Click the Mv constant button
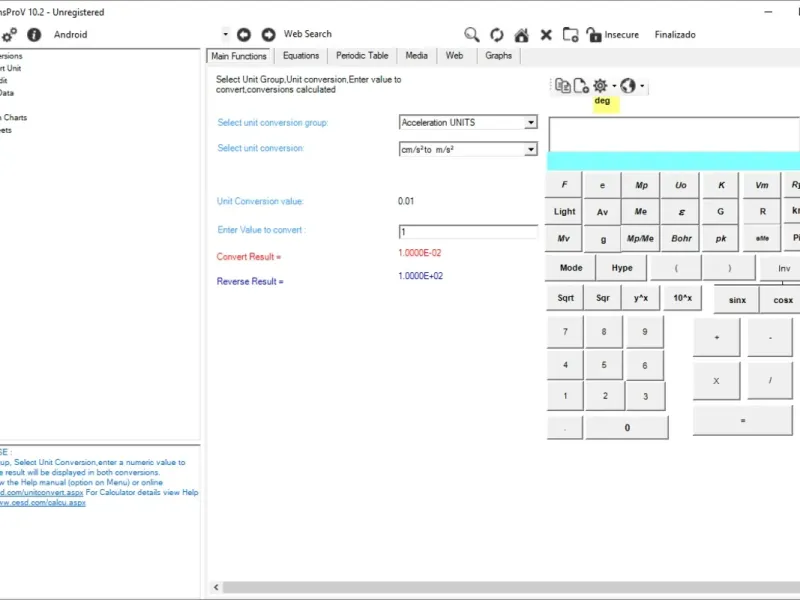Screen dimensions: 800x600 tap(563, 238)
